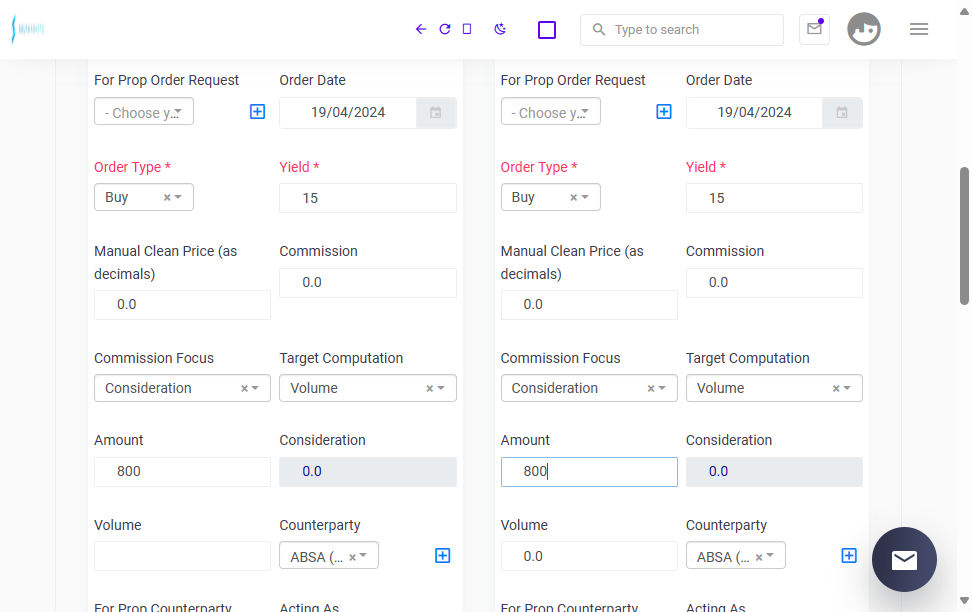The height and width of the screenshot is (612, 972).
Task: Clear left Target Computation selection
Action: [x=430, y=389]
